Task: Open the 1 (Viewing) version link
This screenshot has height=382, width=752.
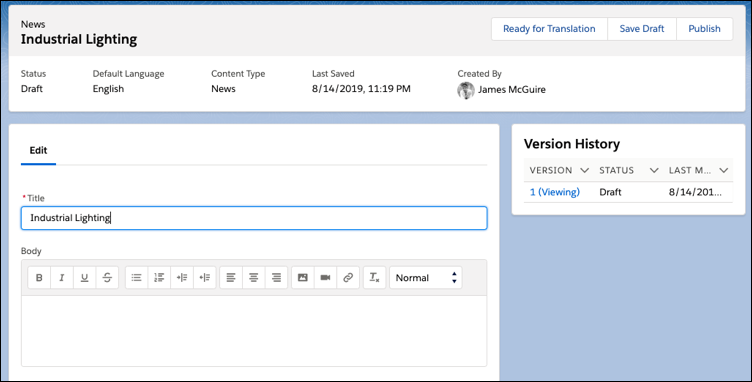Action: click(x=554, y=192)
